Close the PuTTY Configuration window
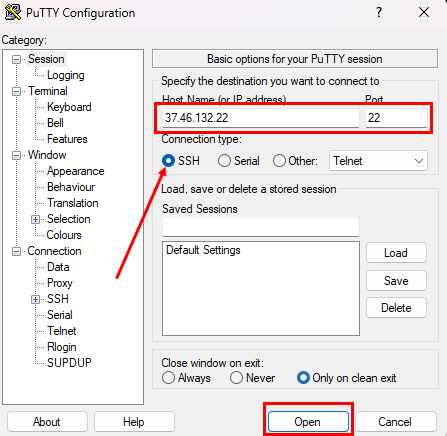447x436 pixels. pyautogui.click(x=424, y=12)
